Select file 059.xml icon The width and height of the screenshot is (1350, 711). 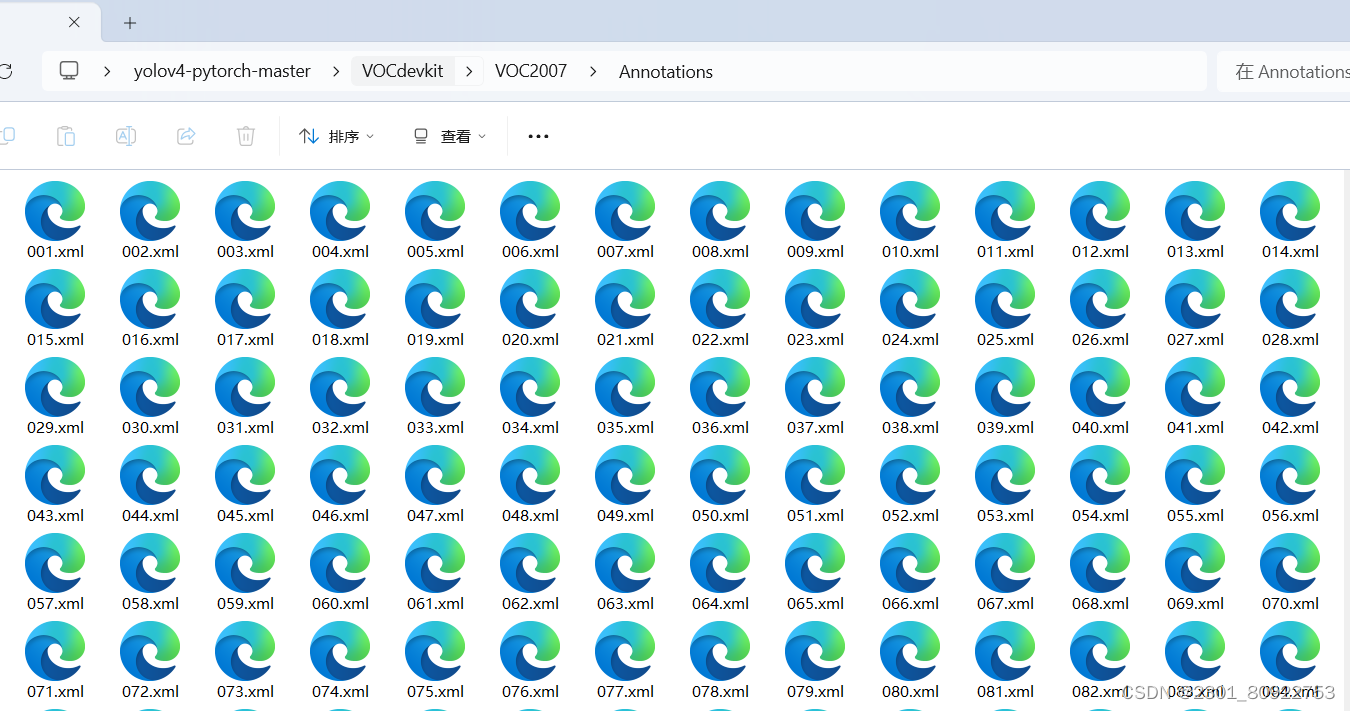245,562
